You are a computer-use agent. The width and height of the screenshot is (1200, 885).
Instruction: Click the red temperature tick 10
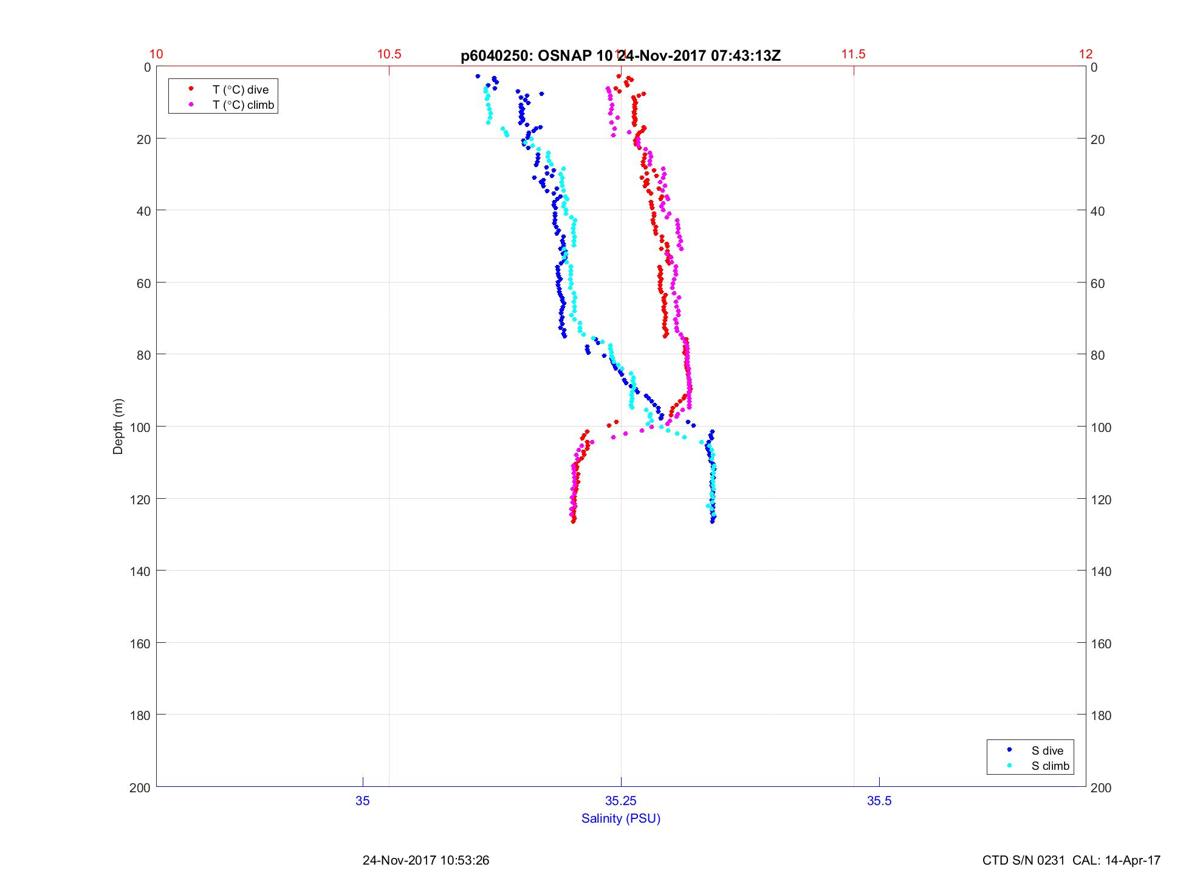(156, 54)
